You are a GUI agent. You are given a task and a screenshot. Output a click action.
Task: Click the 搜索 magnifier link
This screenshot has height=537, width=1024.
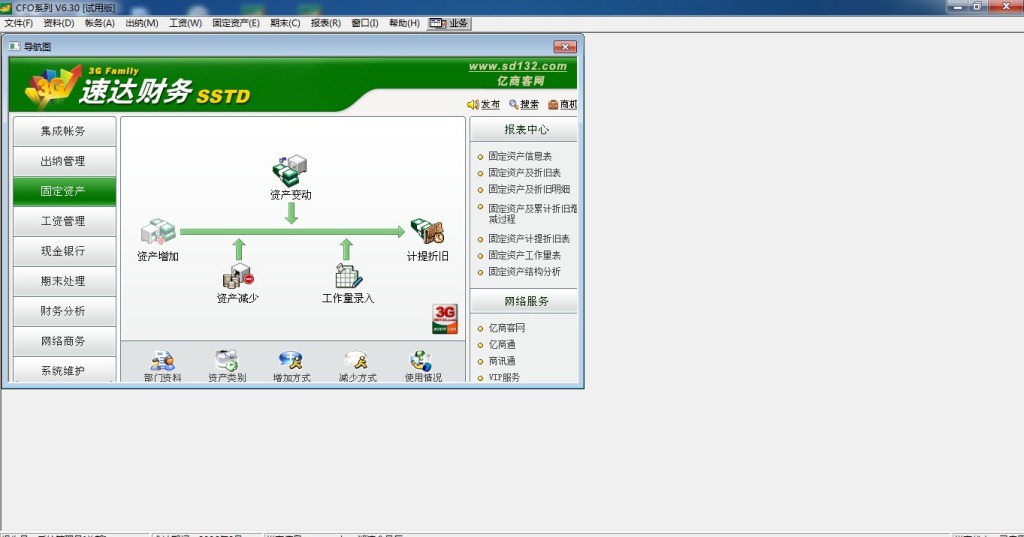click(524, 105)
